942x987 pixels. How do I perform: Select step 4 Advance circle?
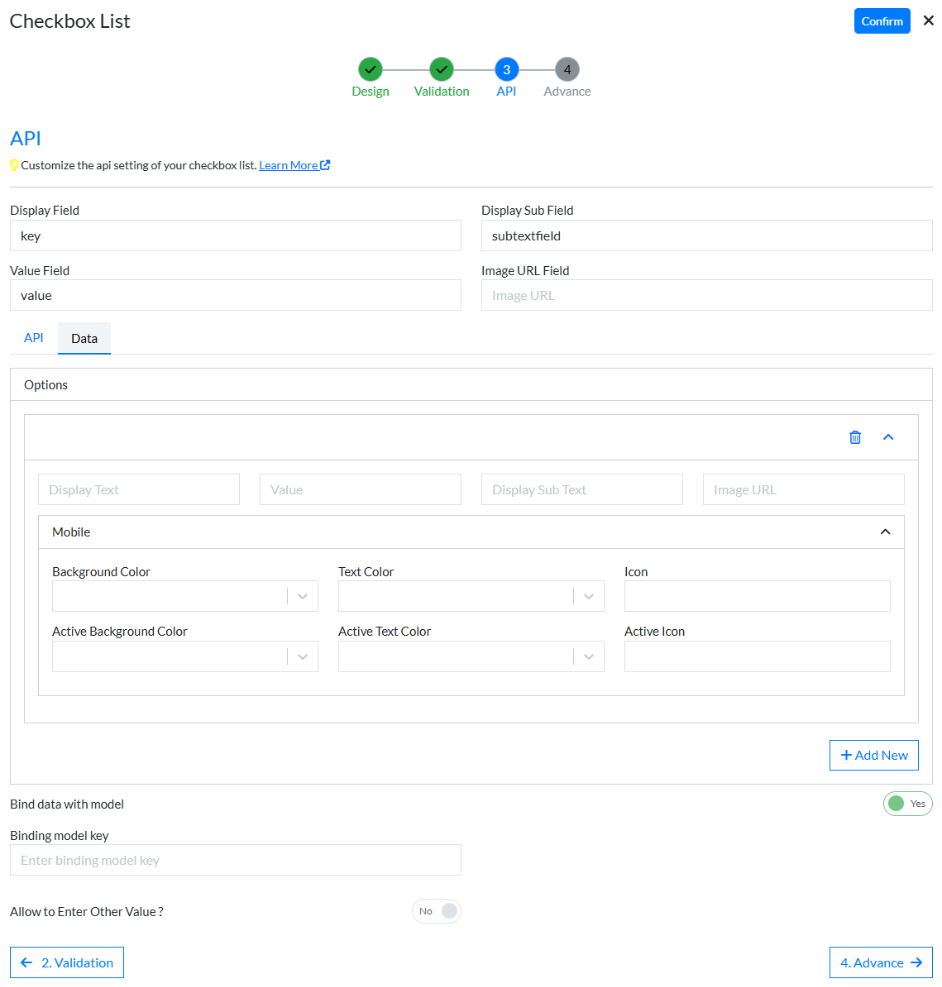tap(567, 69)
